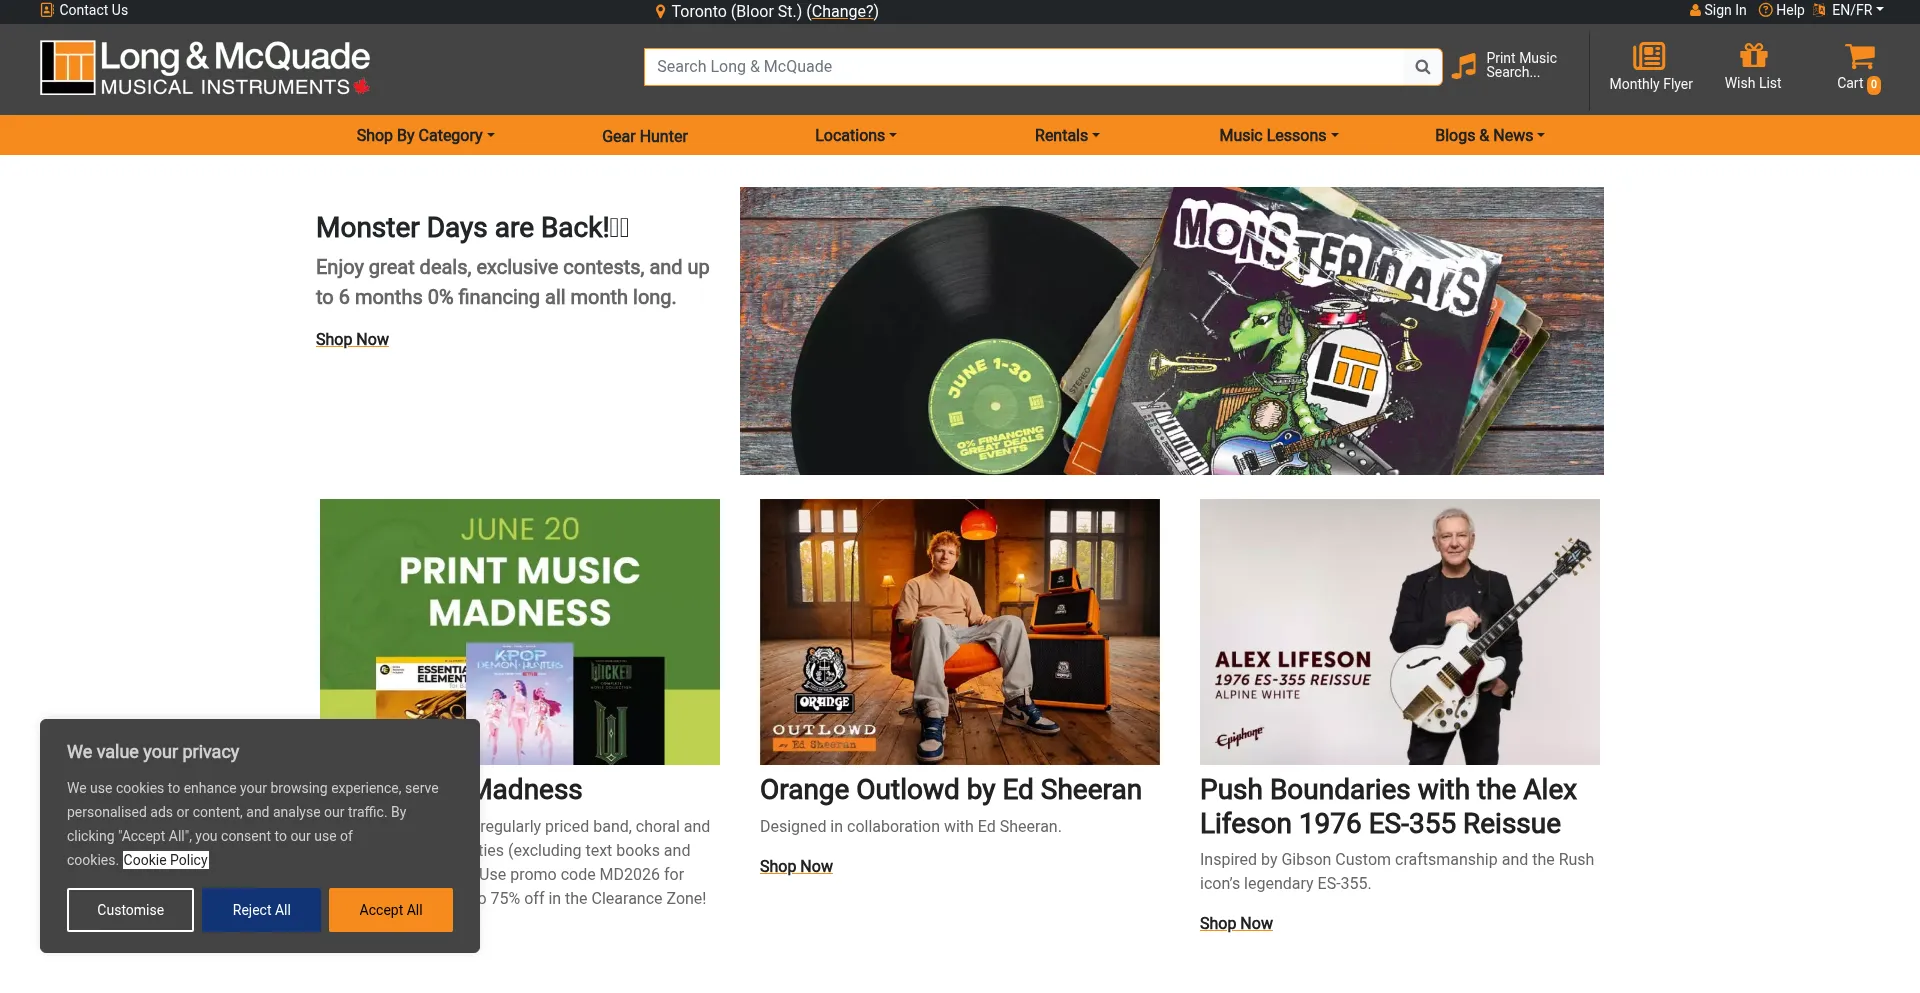Click the Sign In user icon
The image size is (1920, 993).
pos(1695,10)
